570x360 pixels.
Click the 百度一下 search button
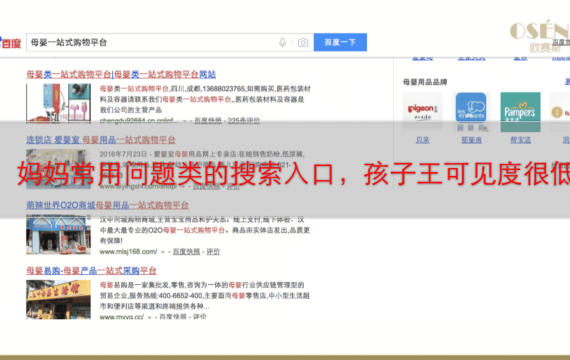coord(340,42)
